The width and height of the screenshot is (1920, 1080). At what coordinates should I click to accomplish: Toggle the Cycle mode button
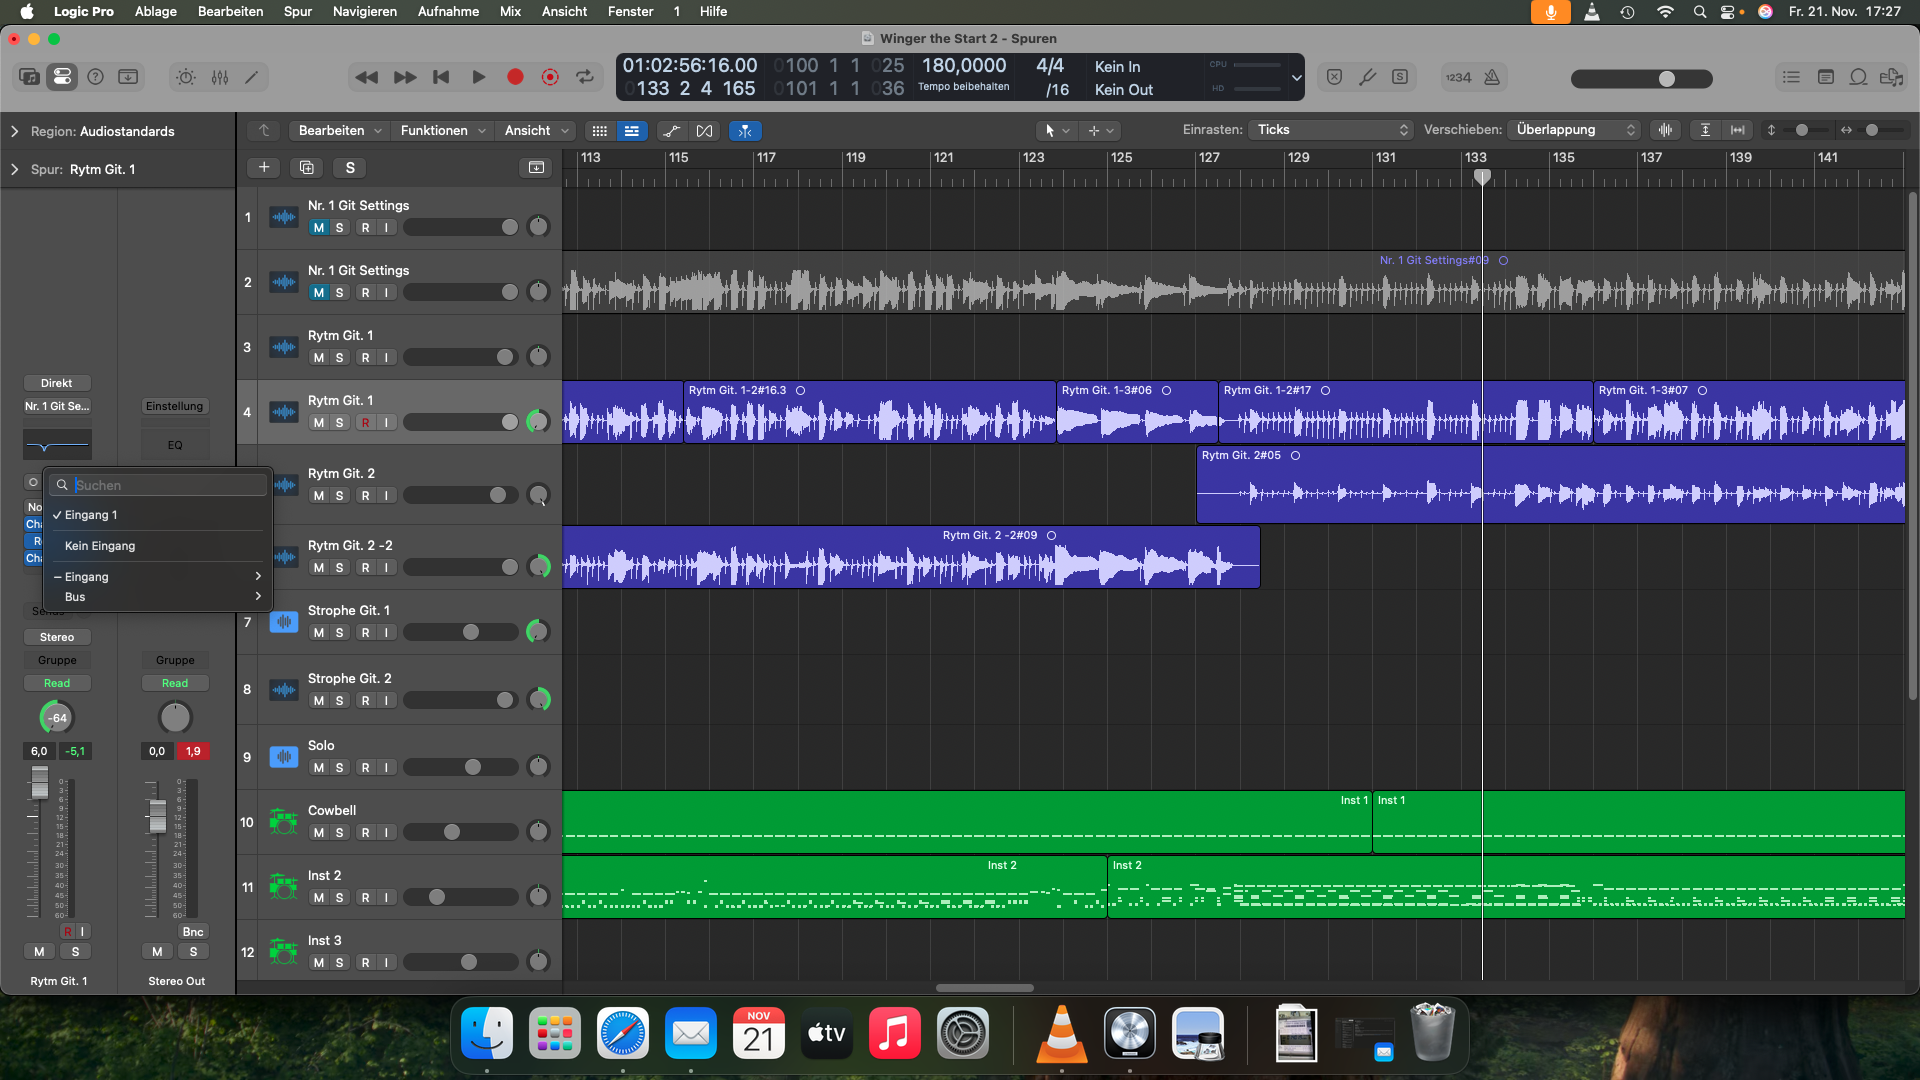585,77
